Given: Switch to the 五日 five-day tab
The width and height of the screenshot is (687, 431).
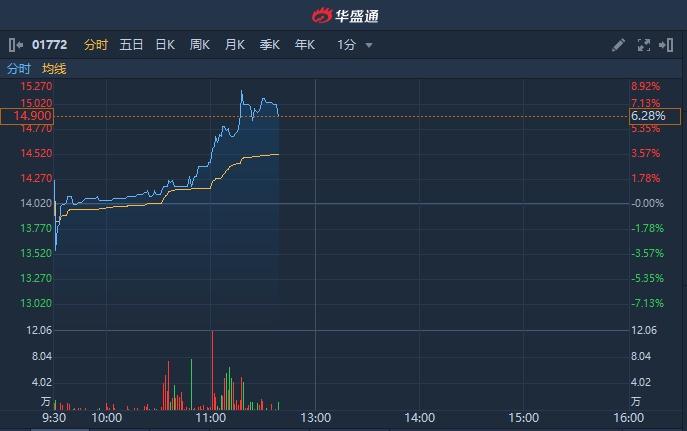Looking at the screenshot, I should coord(131,45).
